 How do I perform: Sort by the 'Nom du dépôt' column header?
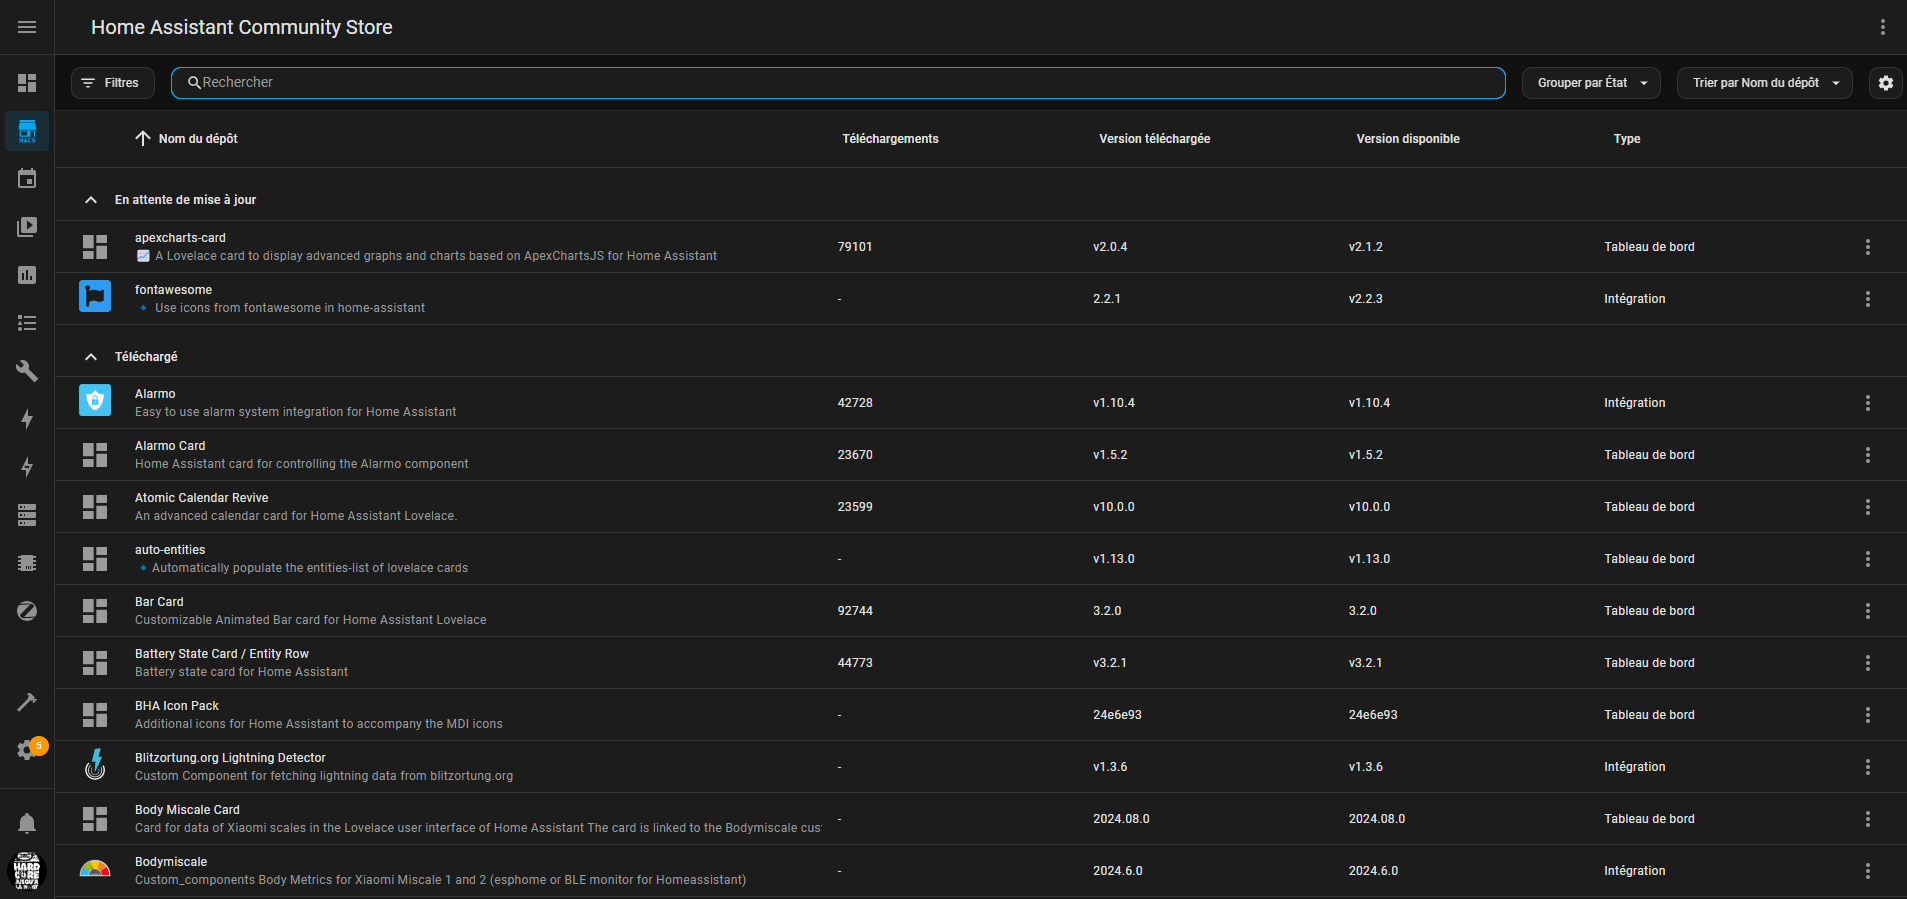(x=197, y=139)
